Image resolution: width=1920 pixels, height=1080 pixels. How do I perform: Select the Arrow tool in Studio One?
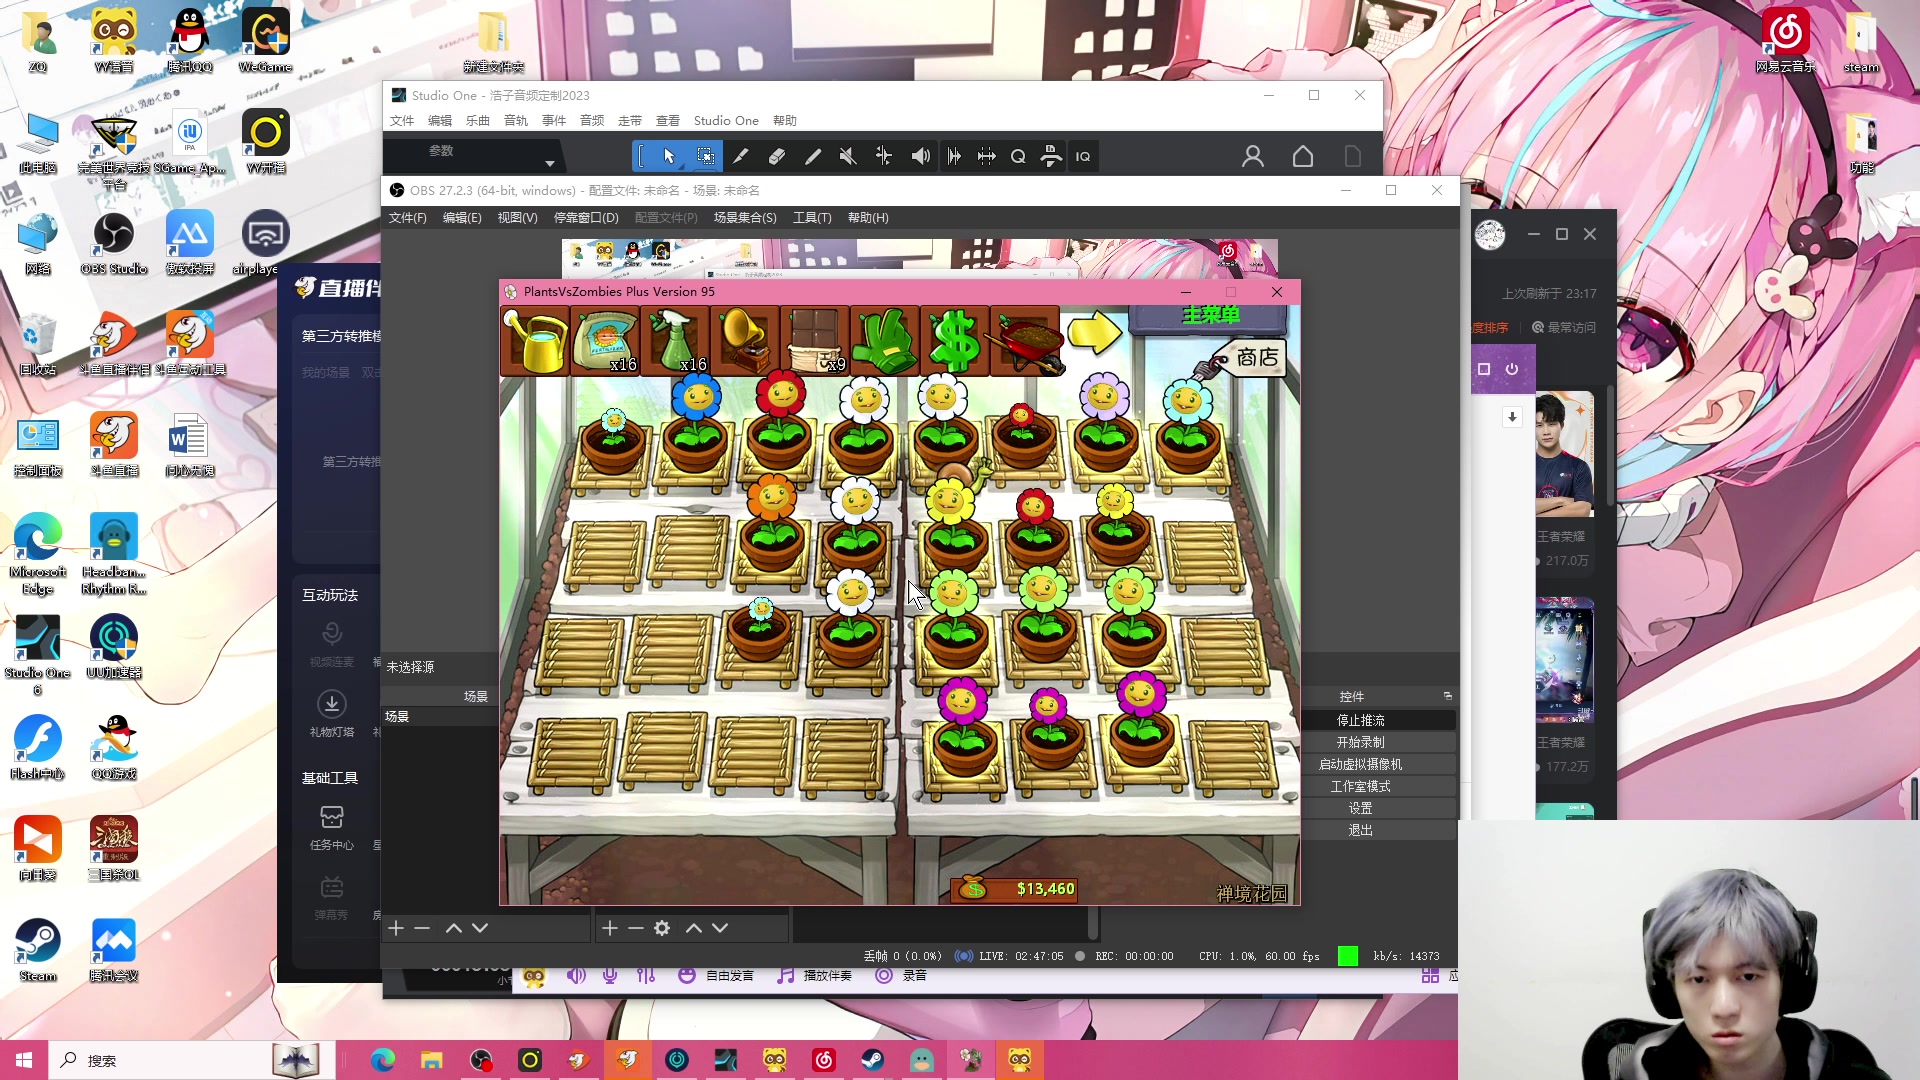pos(669,156)
